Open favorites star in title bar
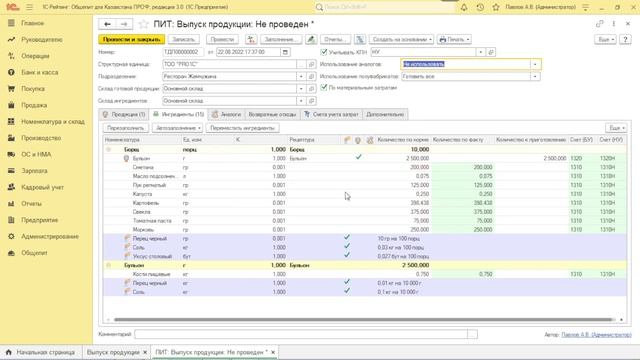640x360 pixels. (496, 7)
